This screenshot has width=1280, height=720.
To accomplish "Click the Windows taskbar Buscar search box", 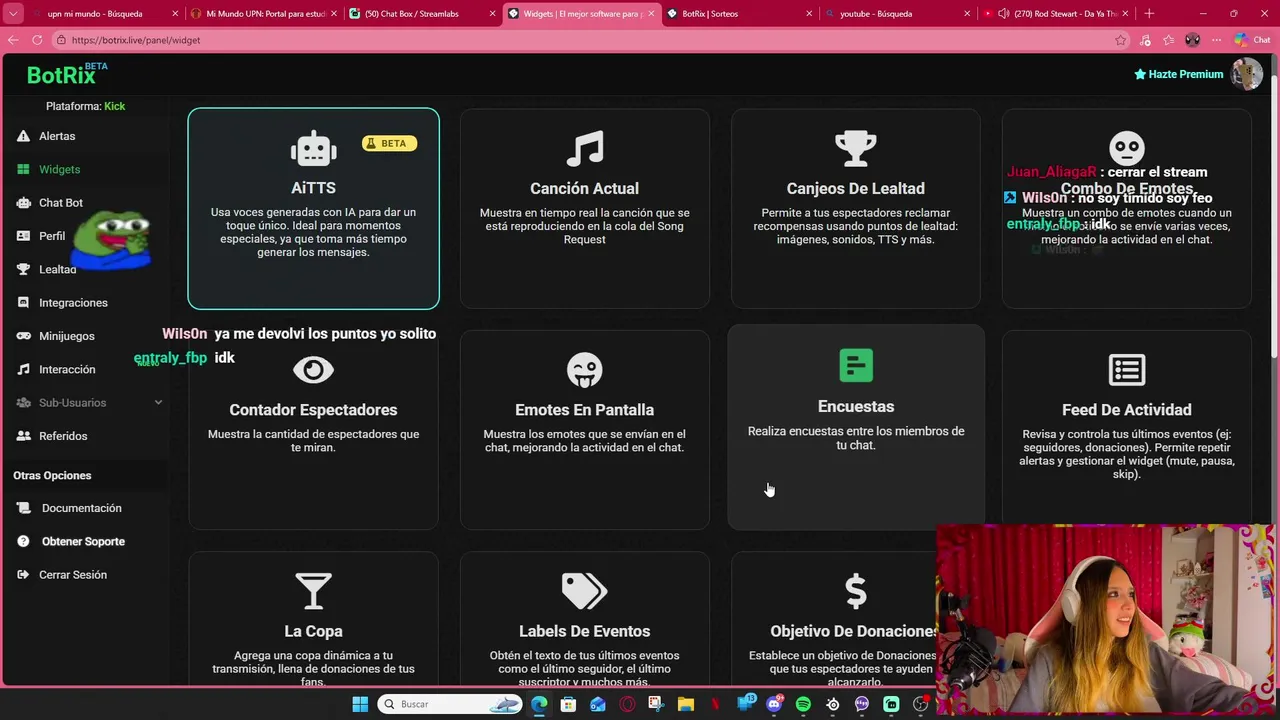I will pyautogui.click(x=450, y=704).
